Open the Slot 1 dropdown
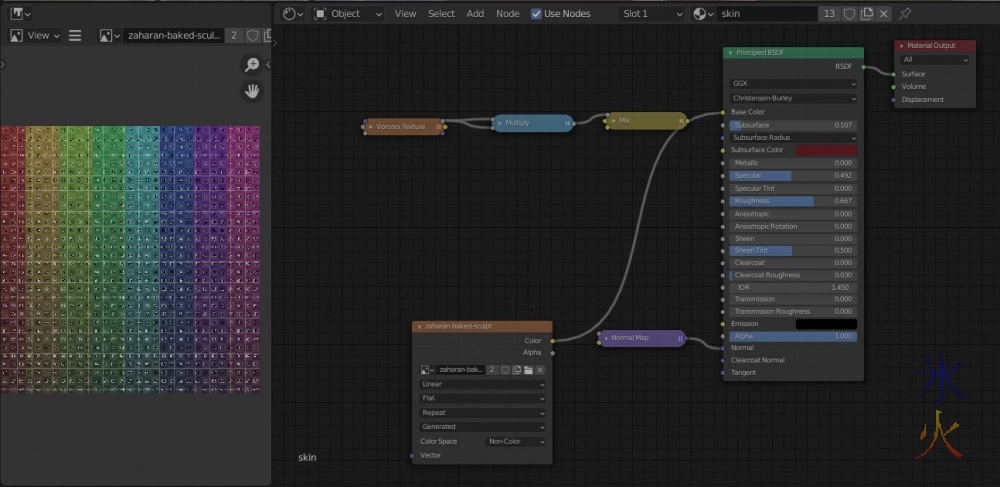The height and width of the screenshot is (487, 1000). coord(648,14)
